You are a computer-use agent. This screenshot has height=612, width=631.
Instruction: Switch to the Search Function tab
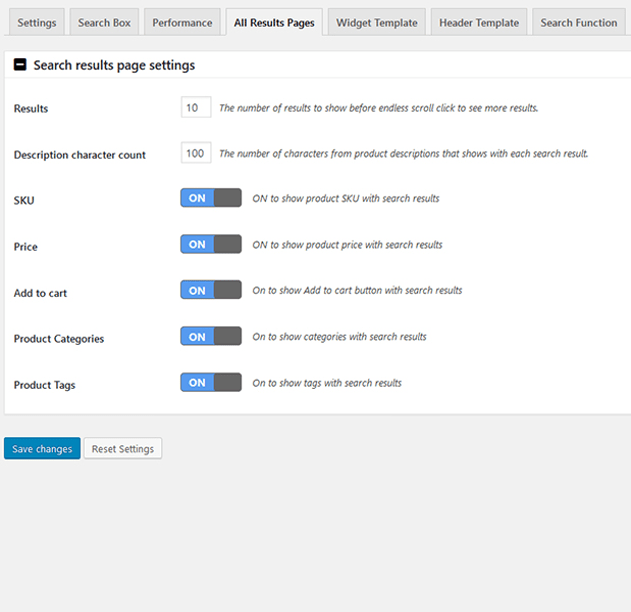click(579, 23)
